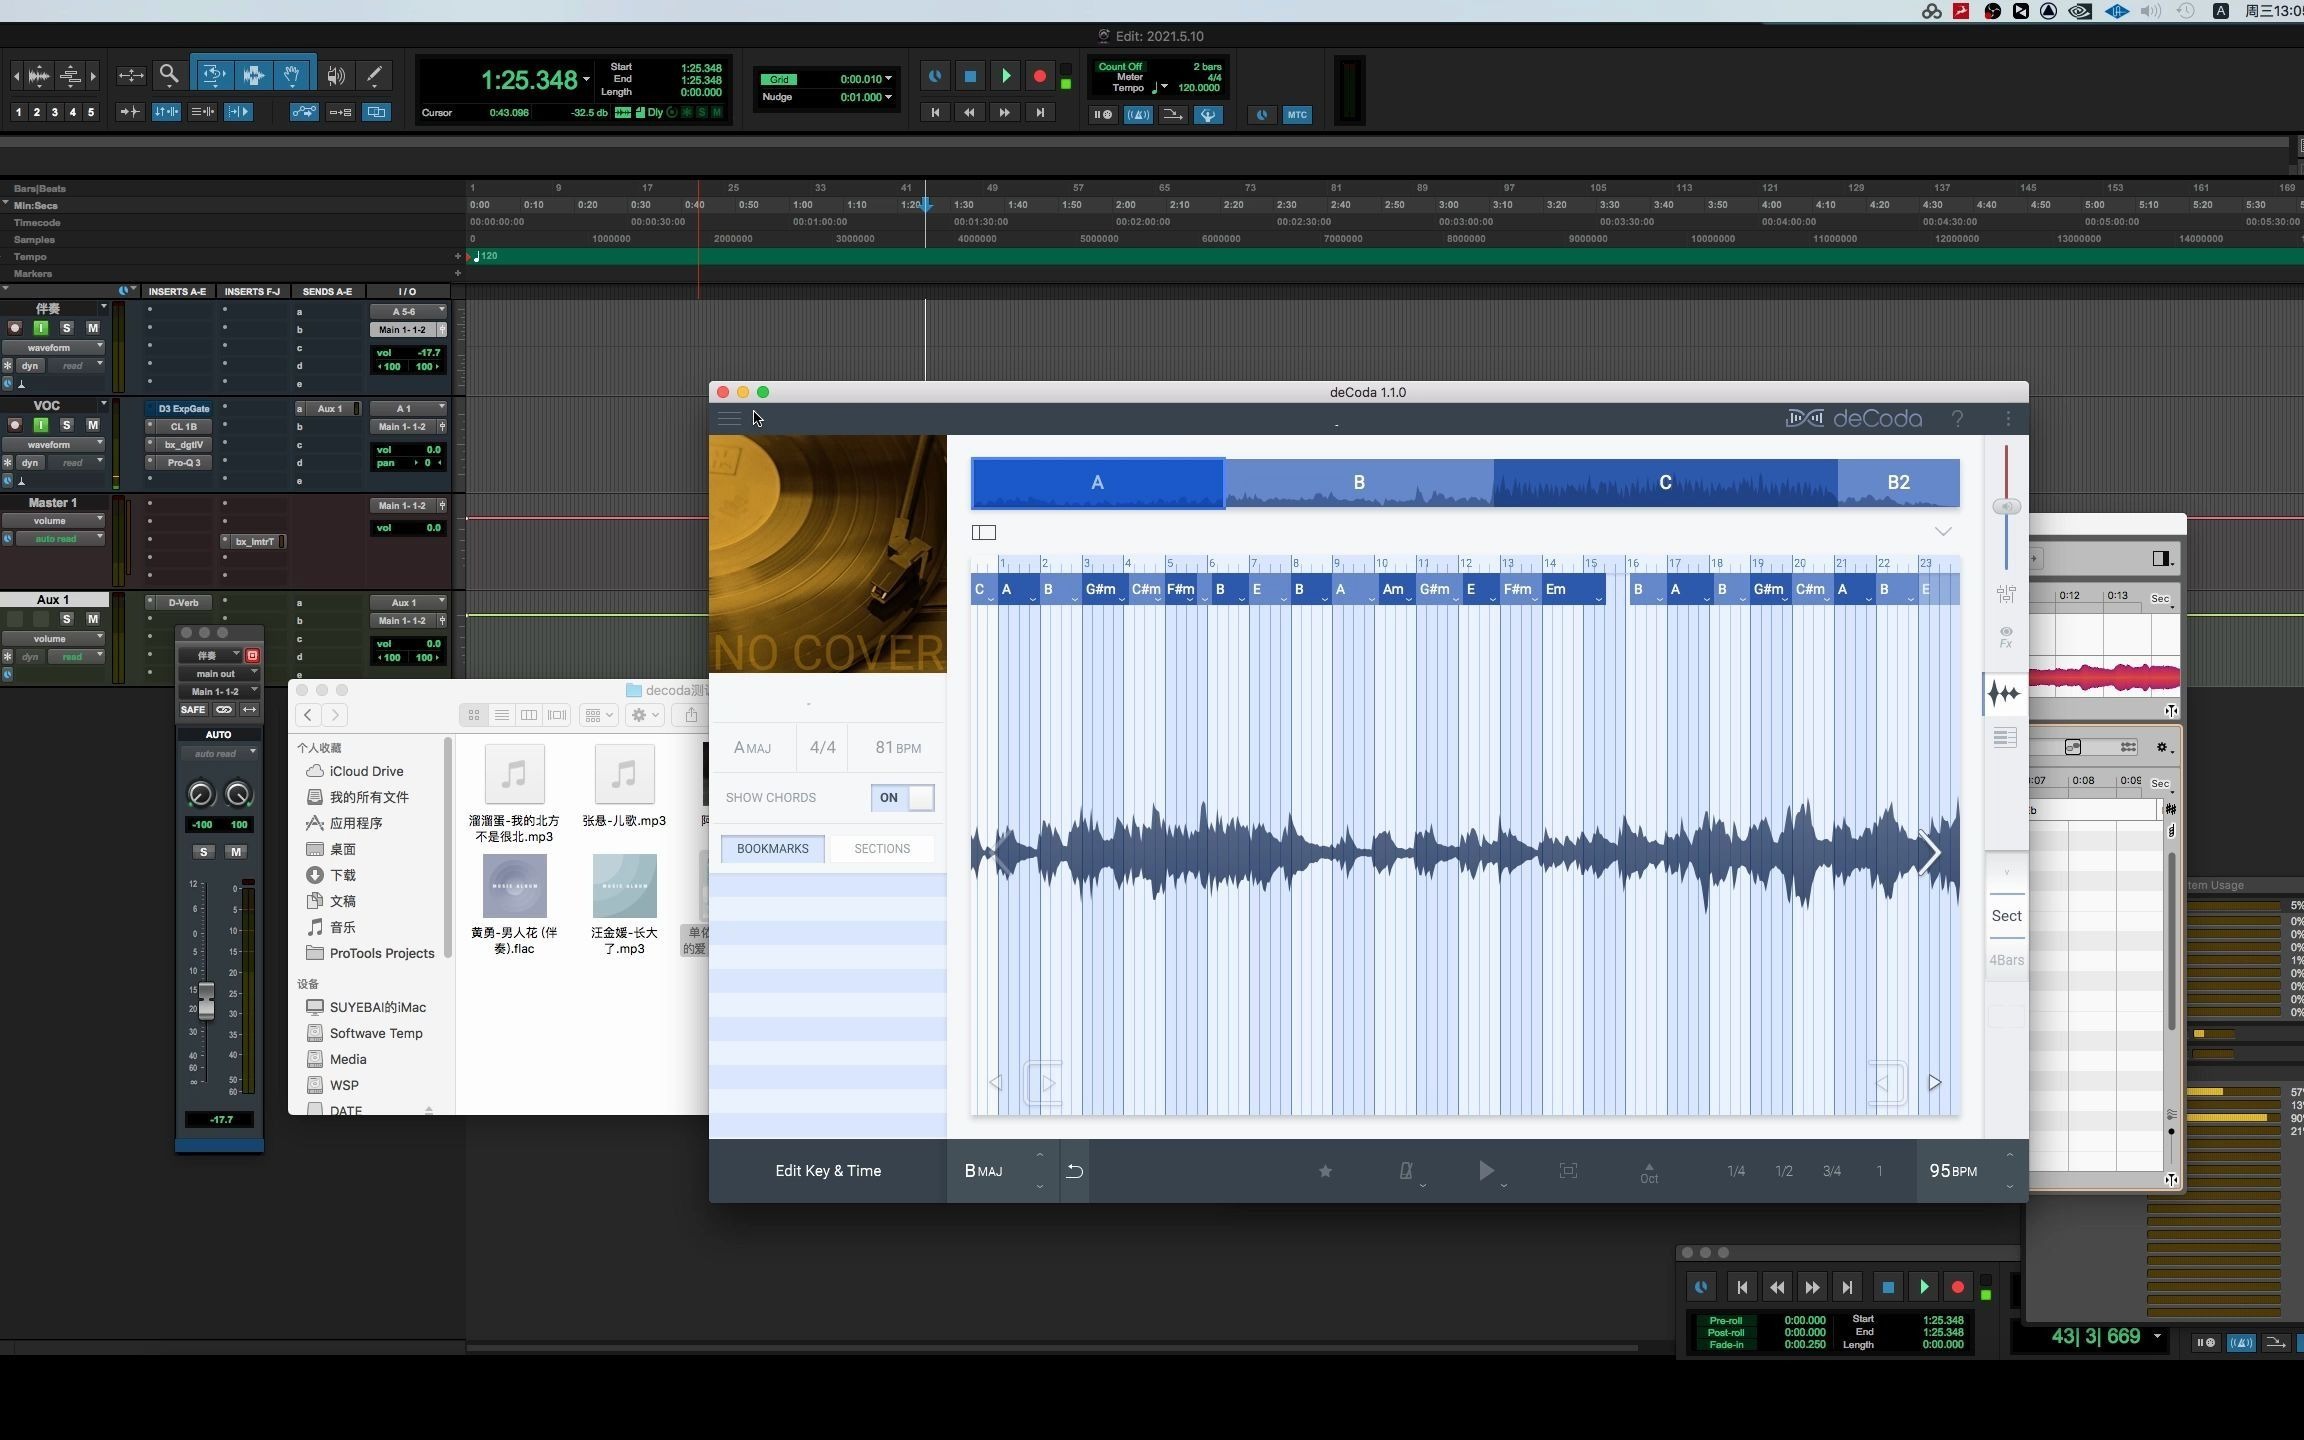This screenshot has width=2304, height=1440.
Task: Select section A in the deCoda timeline
Action: tap(1096, 483)
